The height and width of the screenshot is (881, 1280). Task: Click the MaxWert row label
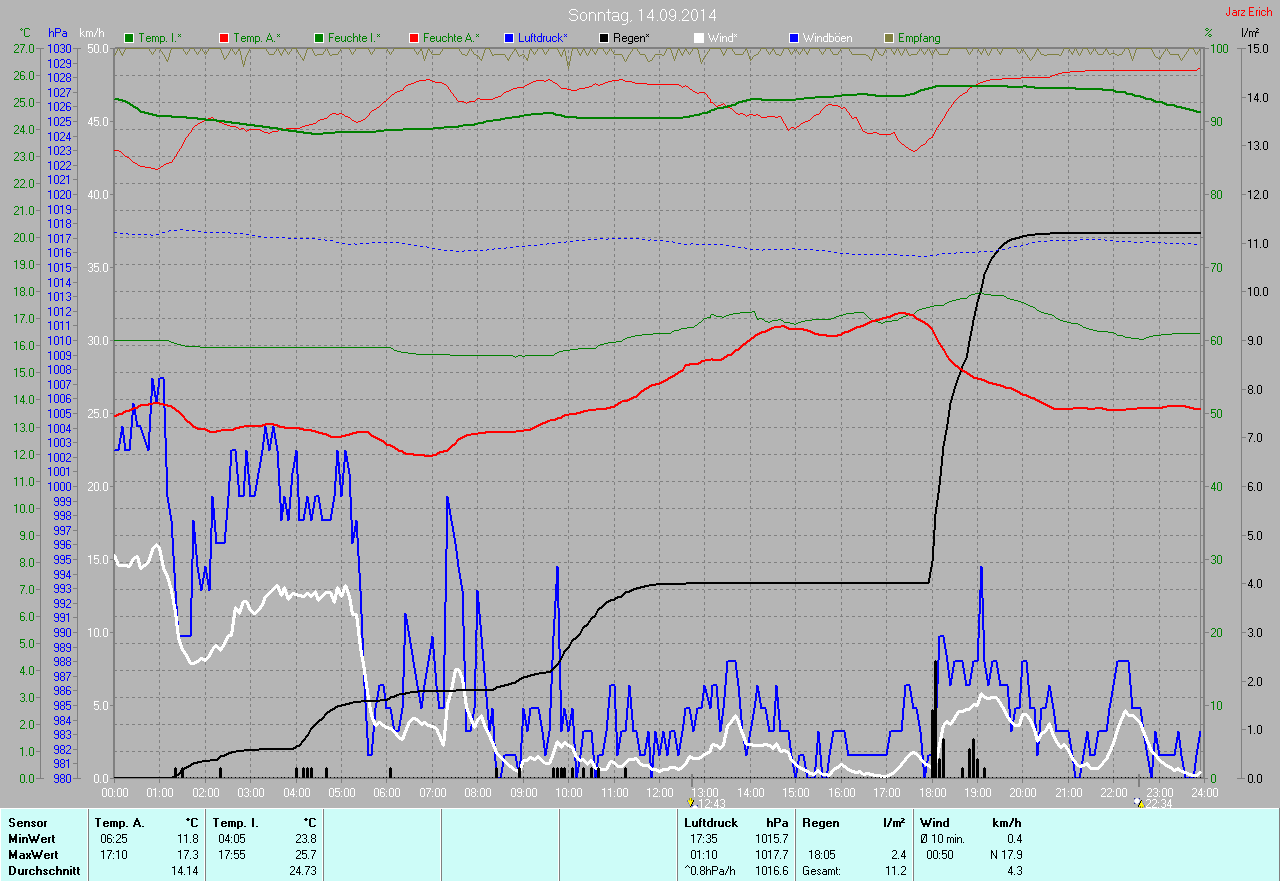click(x=32, y=855)
